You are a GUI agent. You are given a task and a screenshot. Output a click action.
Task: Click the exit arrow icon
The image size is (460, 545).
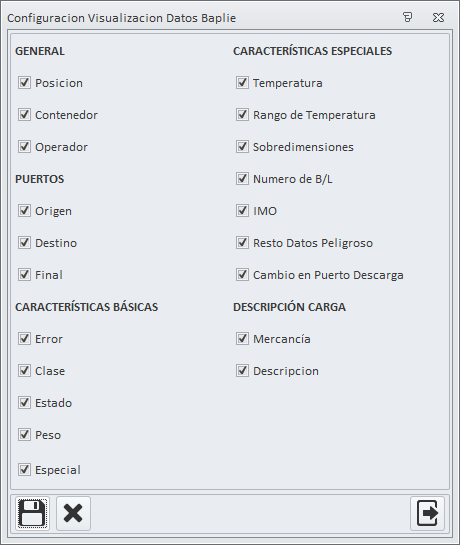[x=427, y=513]
